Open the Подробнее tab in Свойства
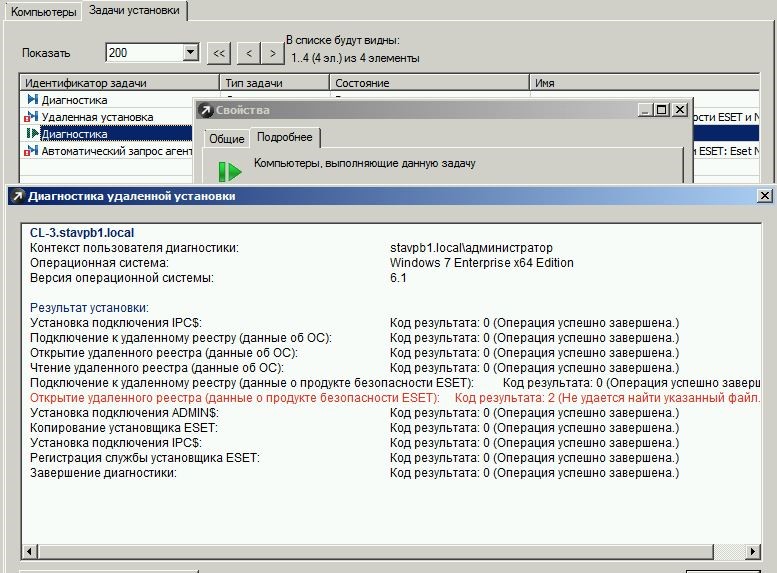The image size is (777, 573). click(284, 137)
